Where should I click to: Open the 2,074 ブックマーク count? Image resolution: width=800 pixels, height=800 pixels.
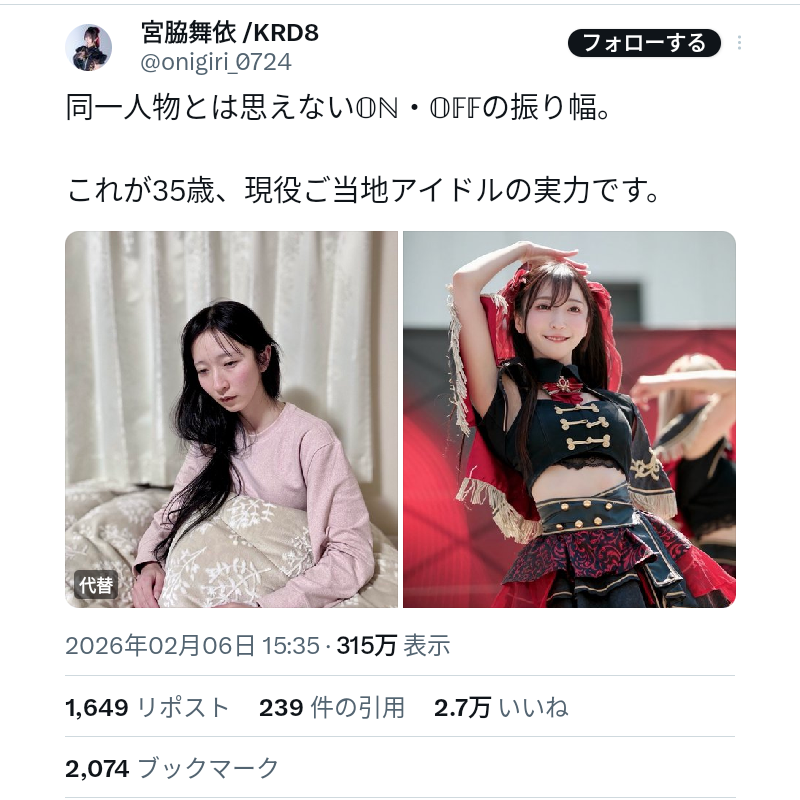[172, 768]
